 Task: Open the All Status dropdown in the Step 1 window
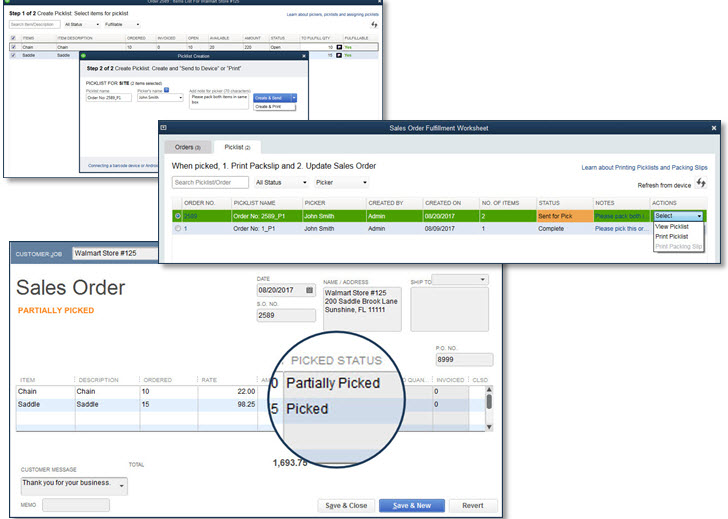[x=82, y=25]
